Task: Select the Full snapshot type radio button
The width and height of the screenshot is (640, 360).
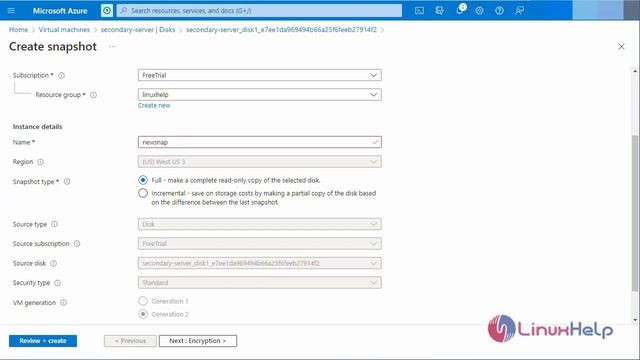Action: click(x=143, y=180)
